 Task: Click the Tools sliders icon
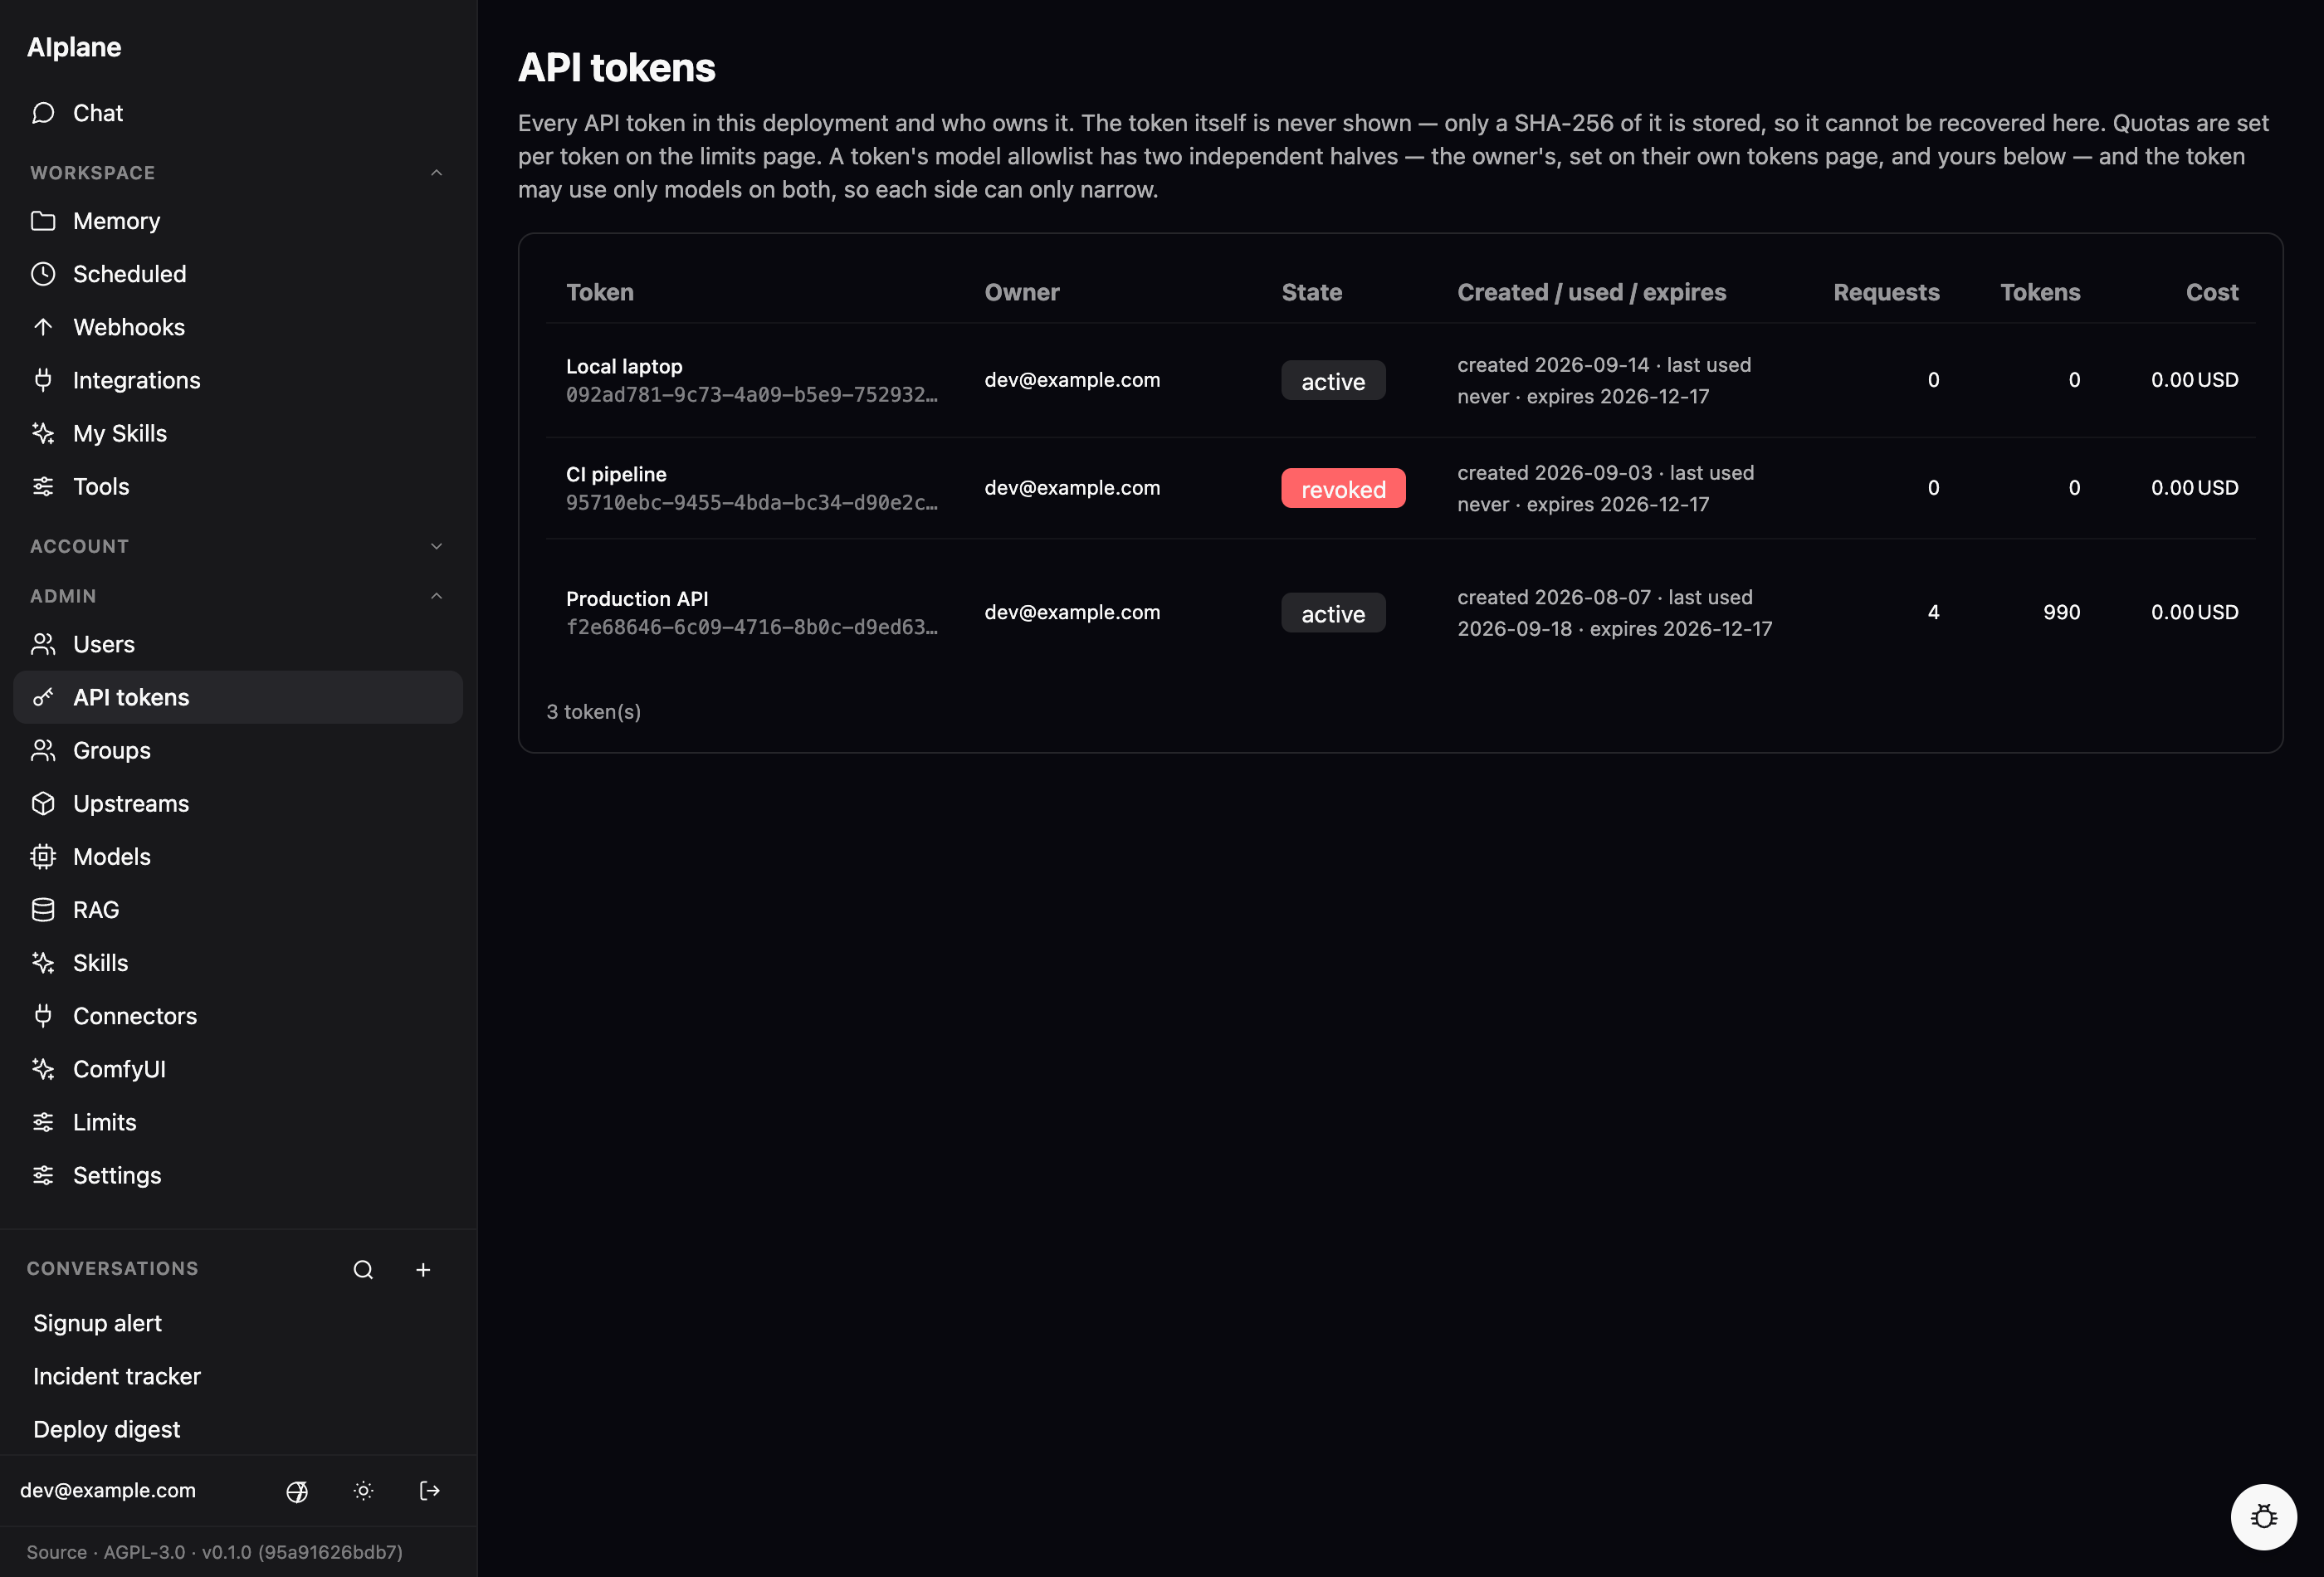click(43, 486)
